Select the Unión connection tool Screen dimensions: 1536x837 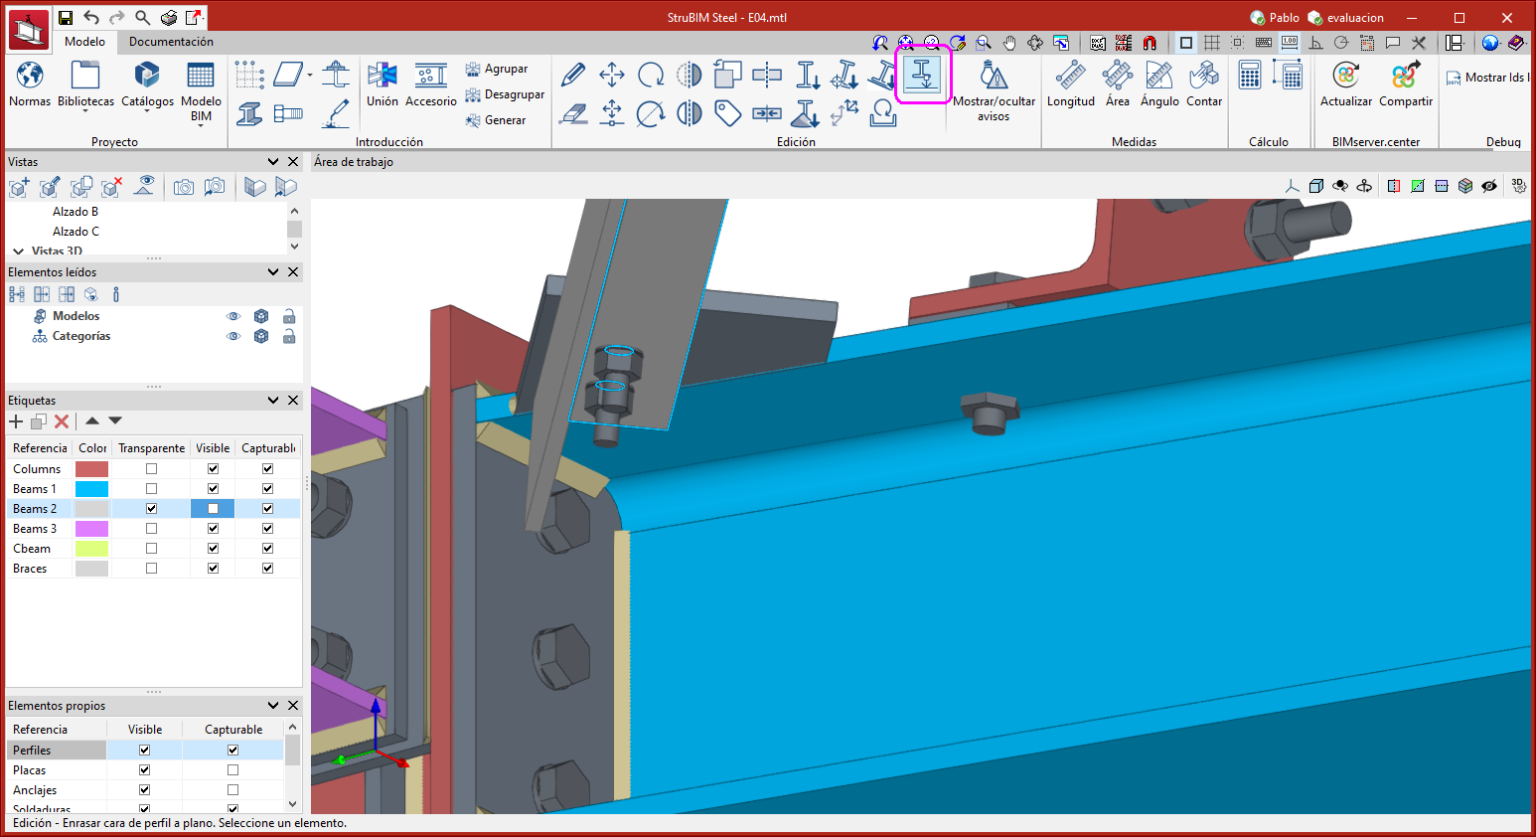click(x=382, y=76)
